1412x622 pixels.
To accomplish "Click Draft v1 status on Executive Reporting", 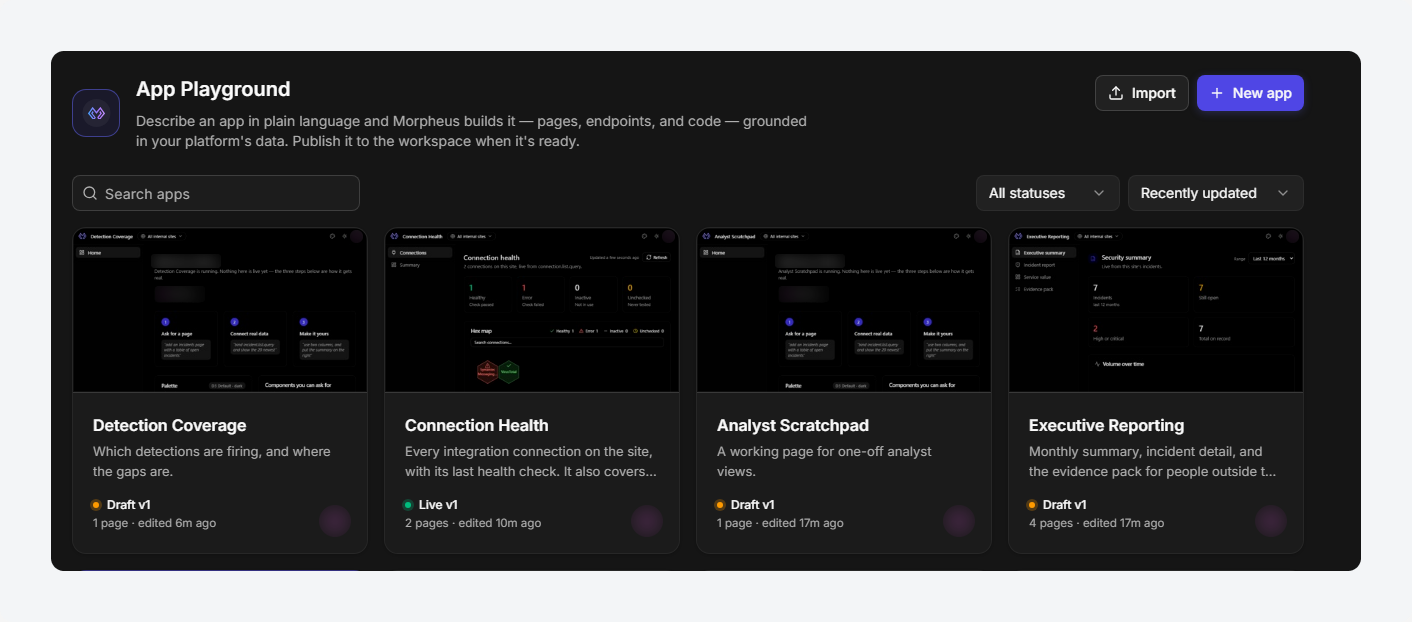I will [1057, 505].
